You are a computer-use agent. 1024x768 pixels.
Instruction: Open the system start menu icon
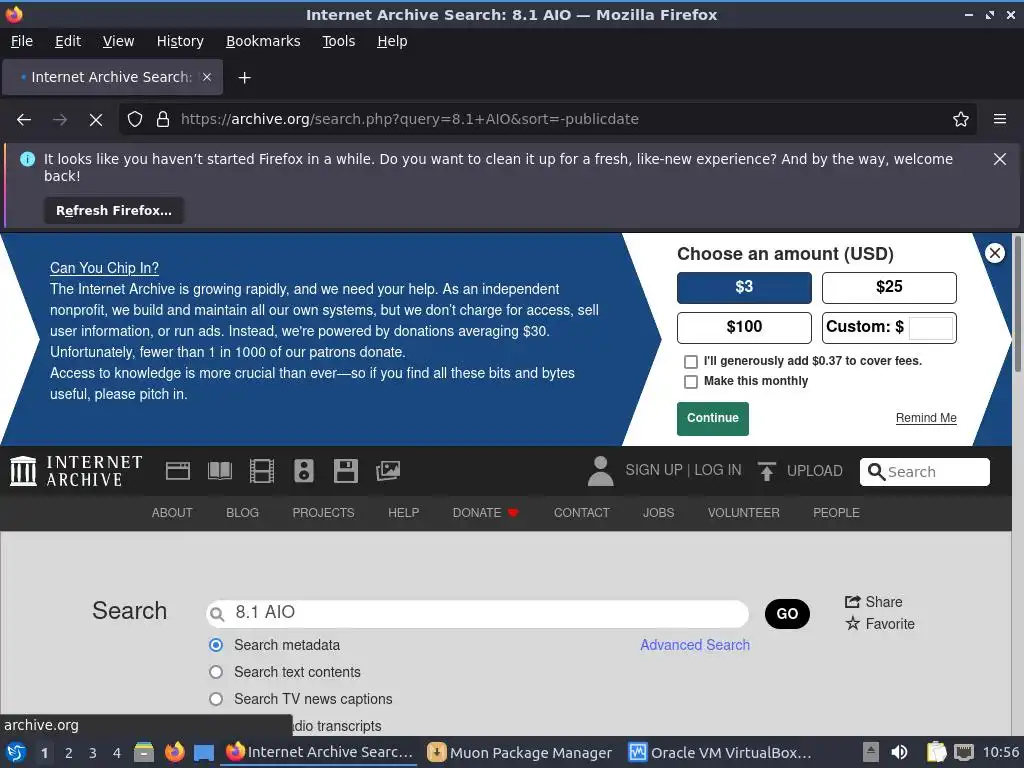16,752
